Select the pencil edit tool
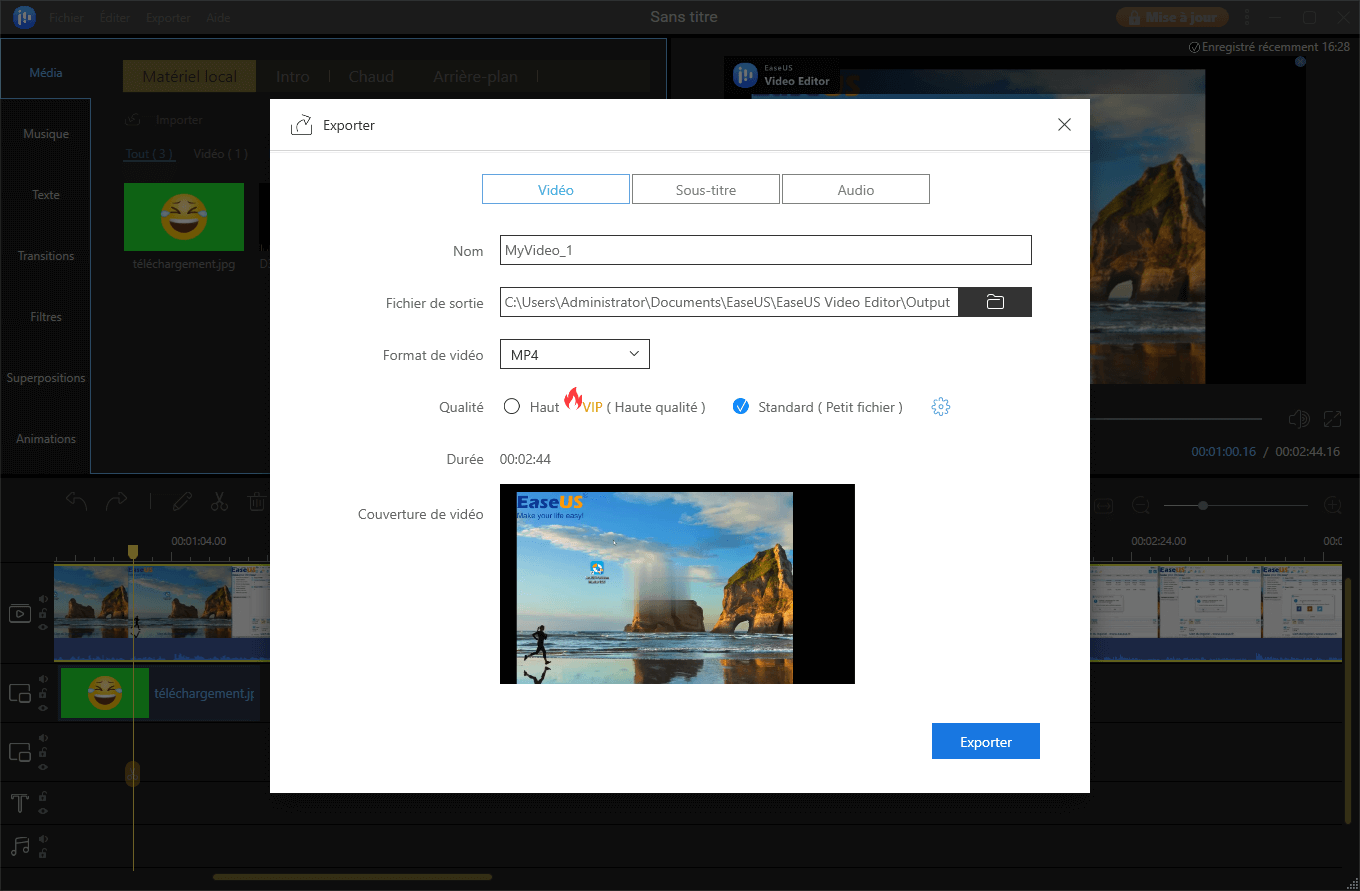The image size is (1360, 891). pyautogui.click(x=181, y=501)
